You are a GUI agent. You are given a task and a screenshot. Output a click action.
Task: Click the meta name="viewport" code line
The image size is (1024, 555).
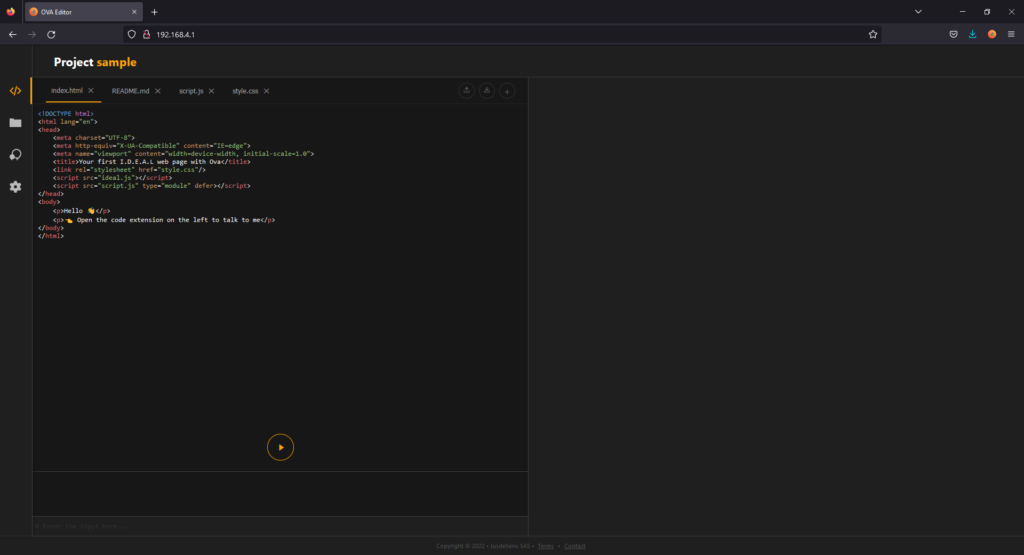tap(184, 154)
